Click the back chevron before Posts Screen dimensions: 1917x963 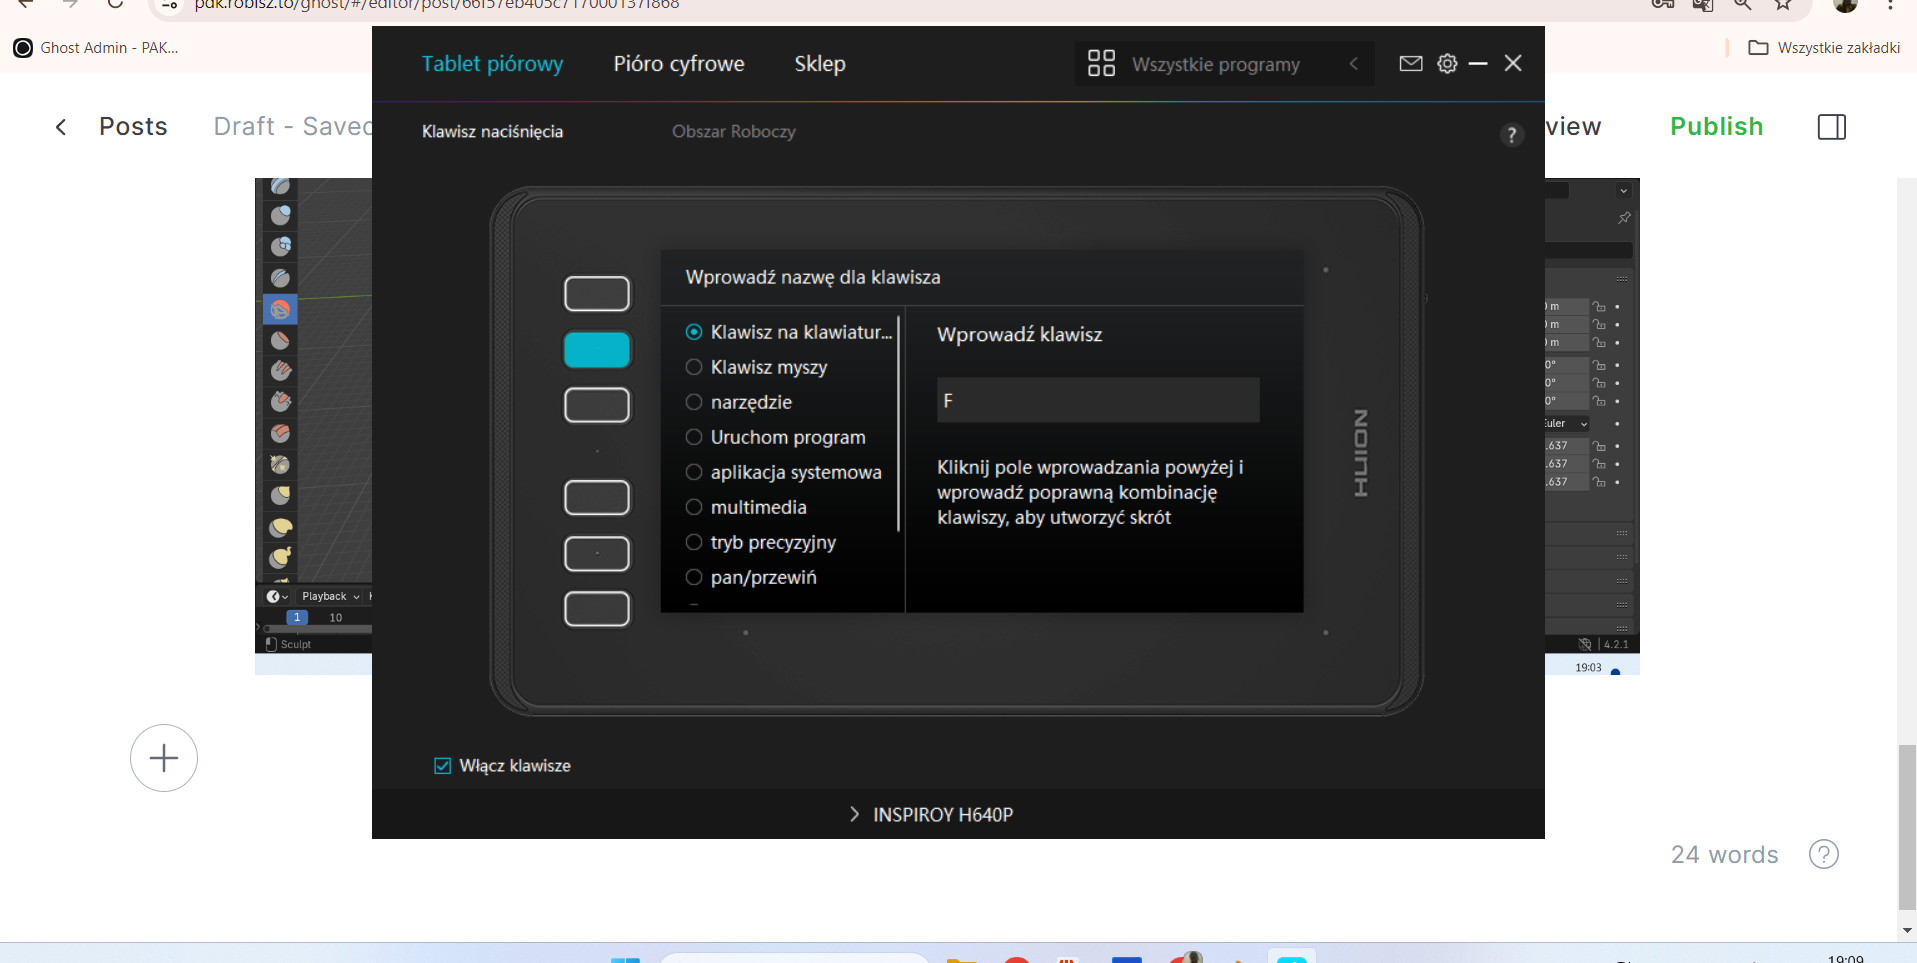61,127
